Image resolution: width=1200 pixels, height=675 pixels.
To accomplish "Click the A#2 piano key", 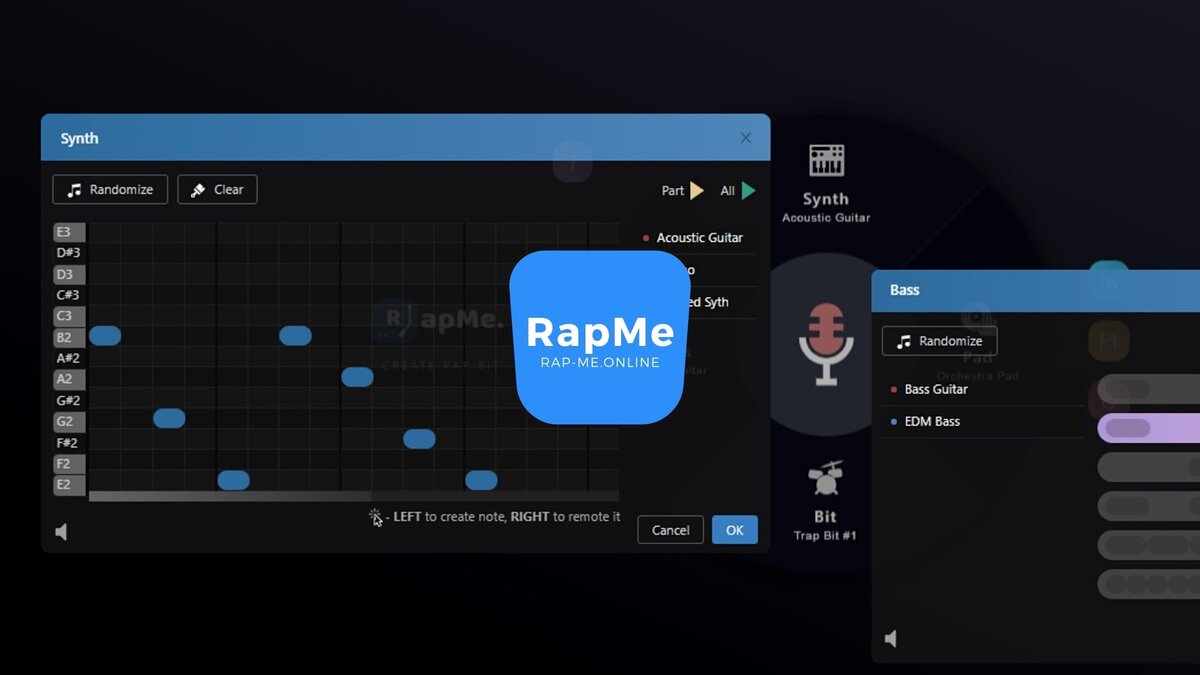I will pos(69,358).
